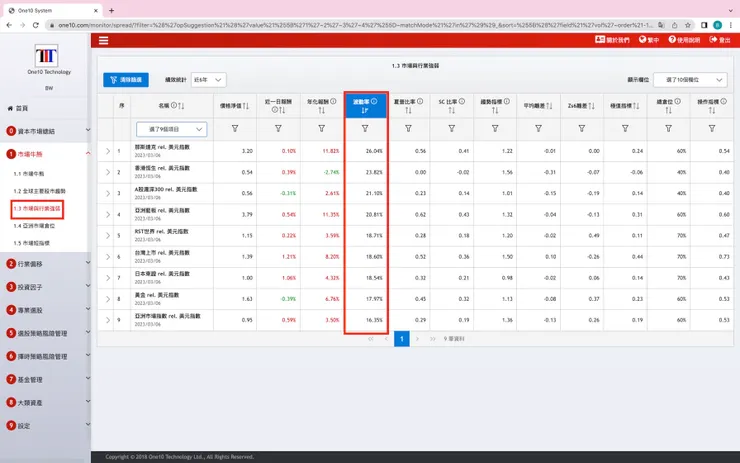
Task: Select the One10 System browser tab
Action: 52,10
